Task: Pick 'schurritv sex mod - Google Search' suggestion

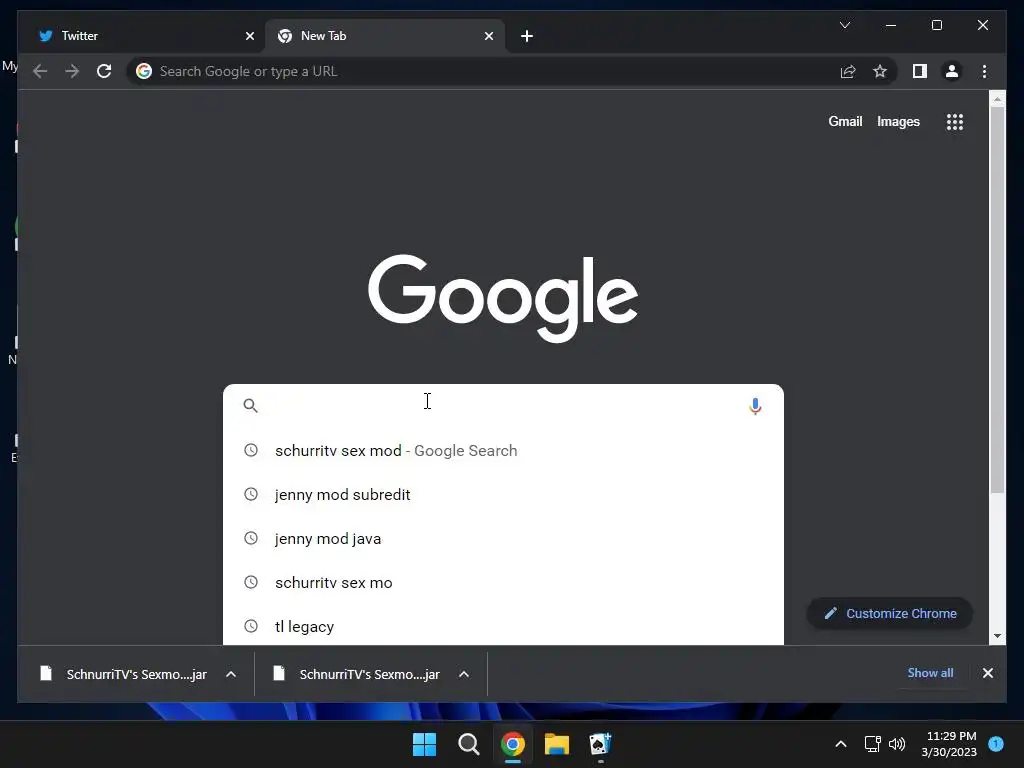Action: click(x=503, y=451)
